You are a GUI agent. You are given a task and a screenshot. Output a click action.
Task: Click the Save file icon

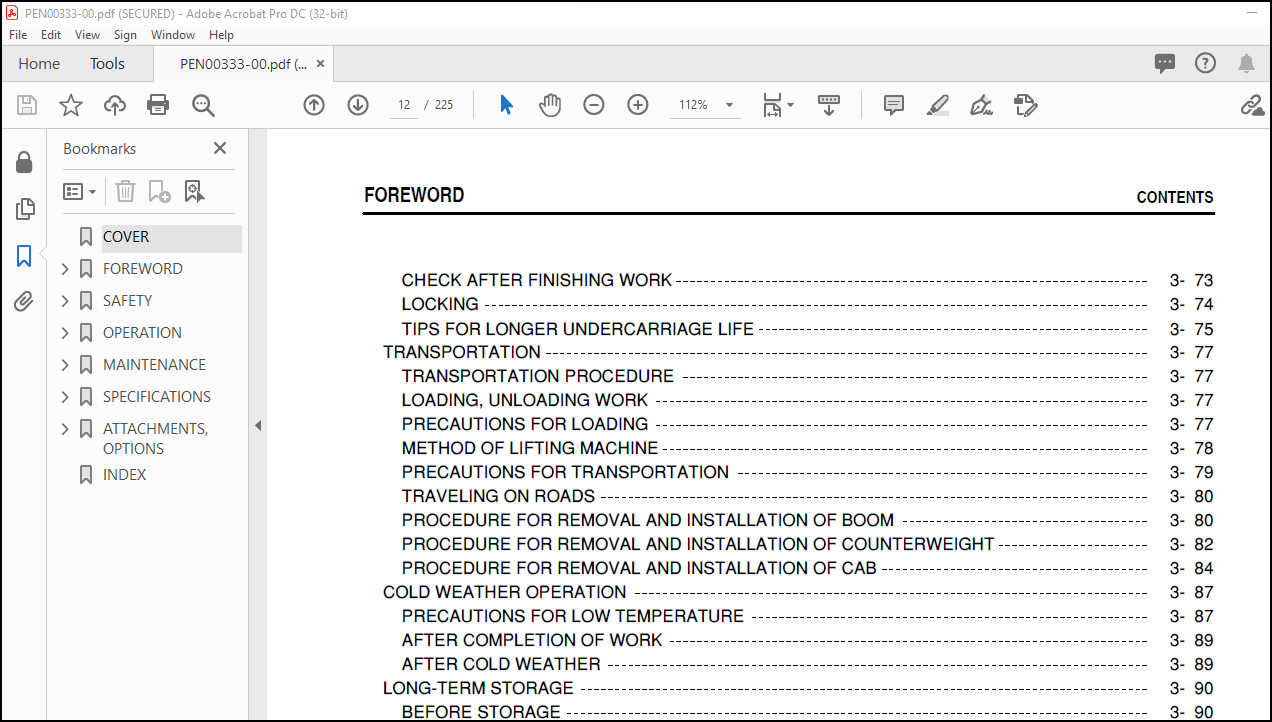[27, 105]
